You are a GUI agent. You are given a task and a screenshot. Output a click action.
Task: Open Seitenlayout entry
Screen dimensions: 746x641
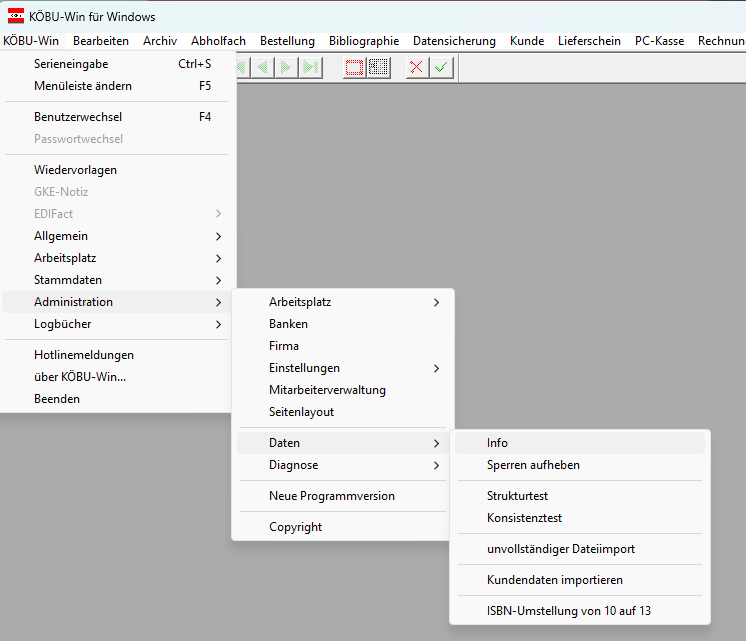[x=343, y=412]
